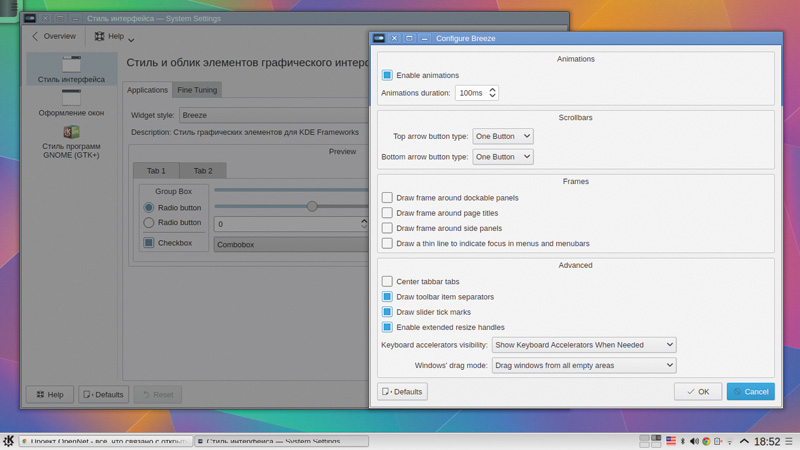Click the Animations duration value field
The height and width of the screenshot is (450, 800).
471,93
